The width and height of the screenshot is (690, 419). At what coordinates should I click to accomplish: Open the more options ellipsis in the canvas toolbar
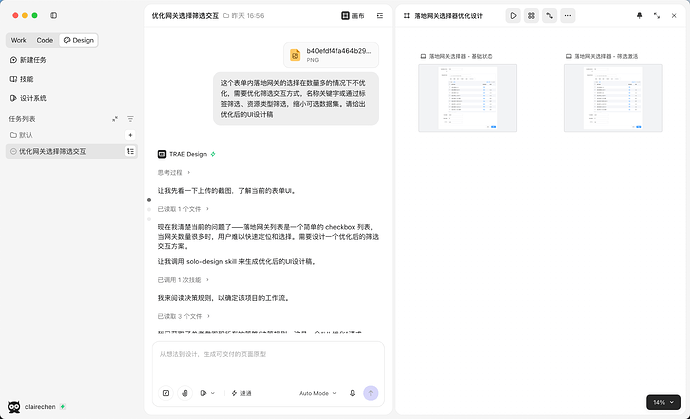(568, 15)
